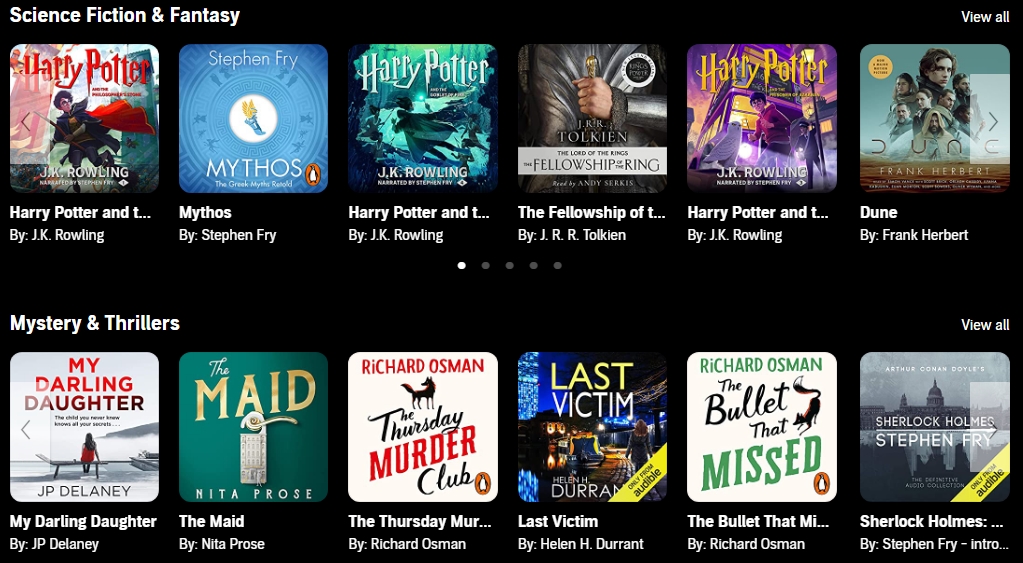
Task: Open the Dune audiobook cover
Action: tap(935, 118)
